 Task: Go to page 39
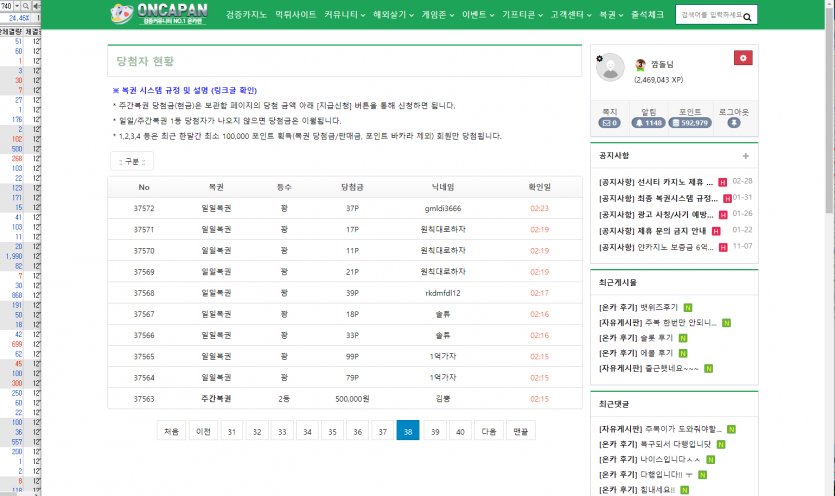point(435,430)
